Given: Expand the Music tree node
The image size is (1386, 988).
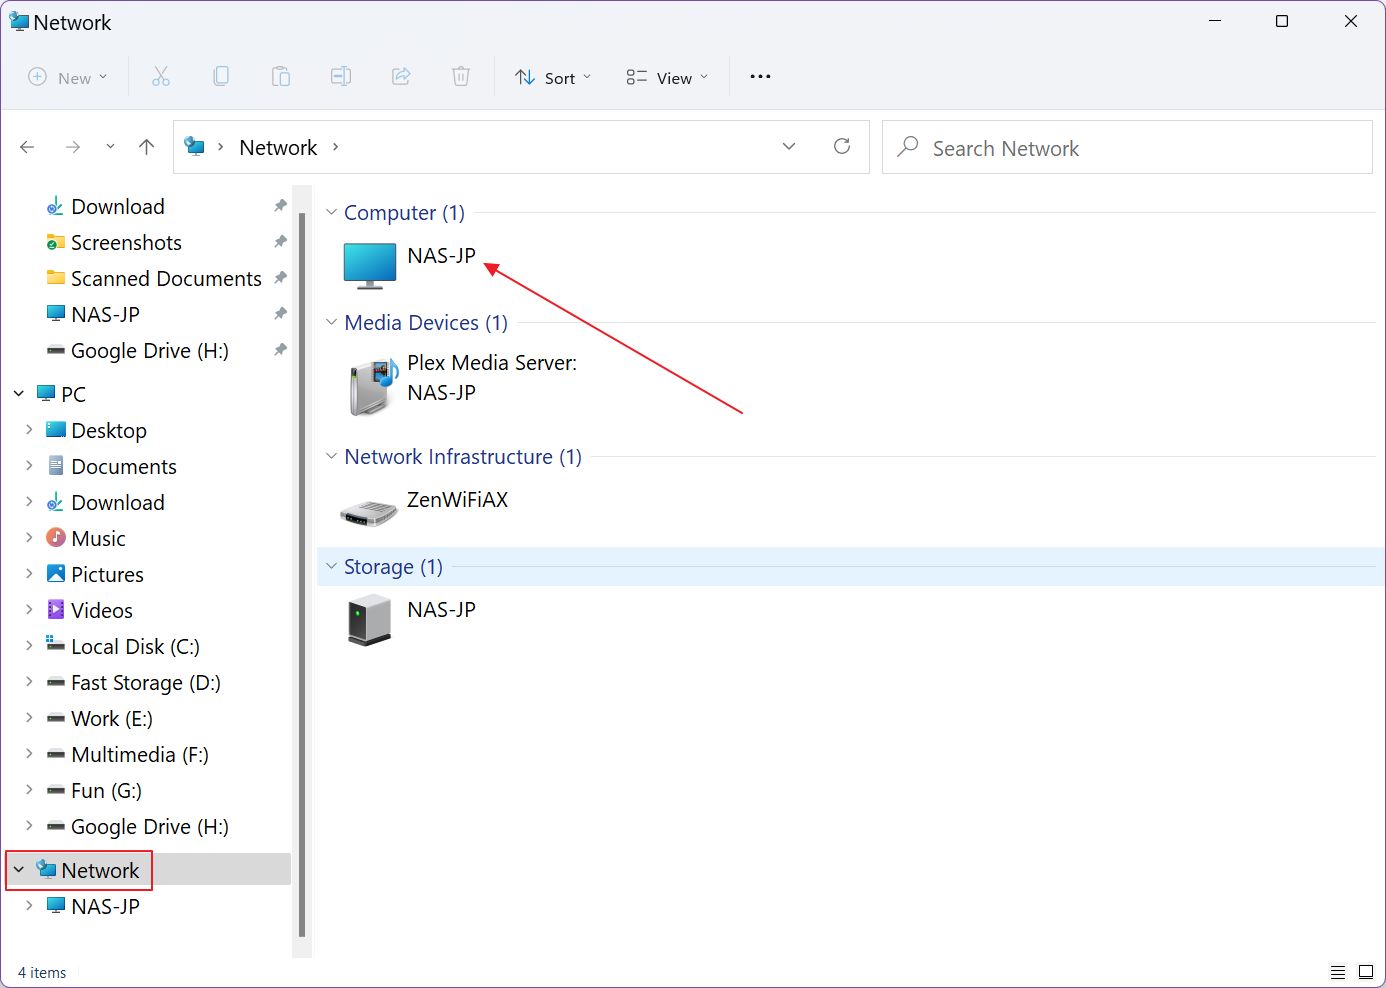Looking at the screenshot, I should point(29,538).
